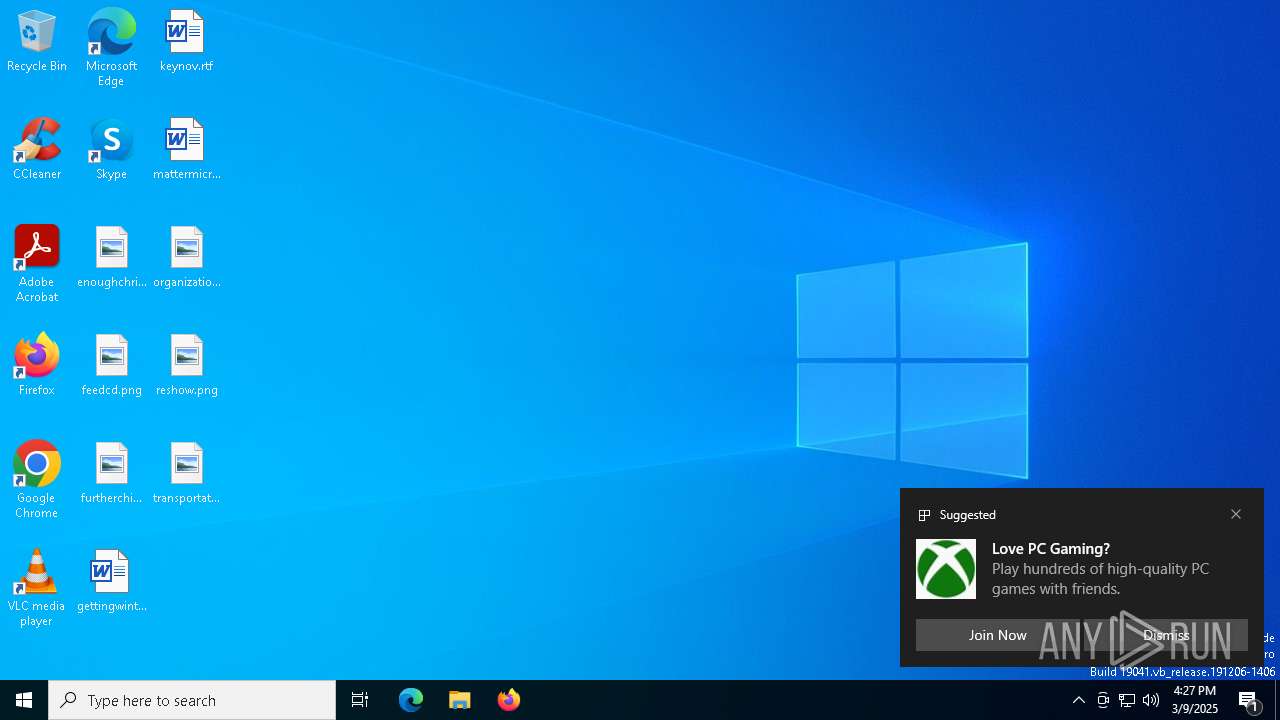Launch Edge from the taskbar
1280x720 pixels.
[411, 700]
